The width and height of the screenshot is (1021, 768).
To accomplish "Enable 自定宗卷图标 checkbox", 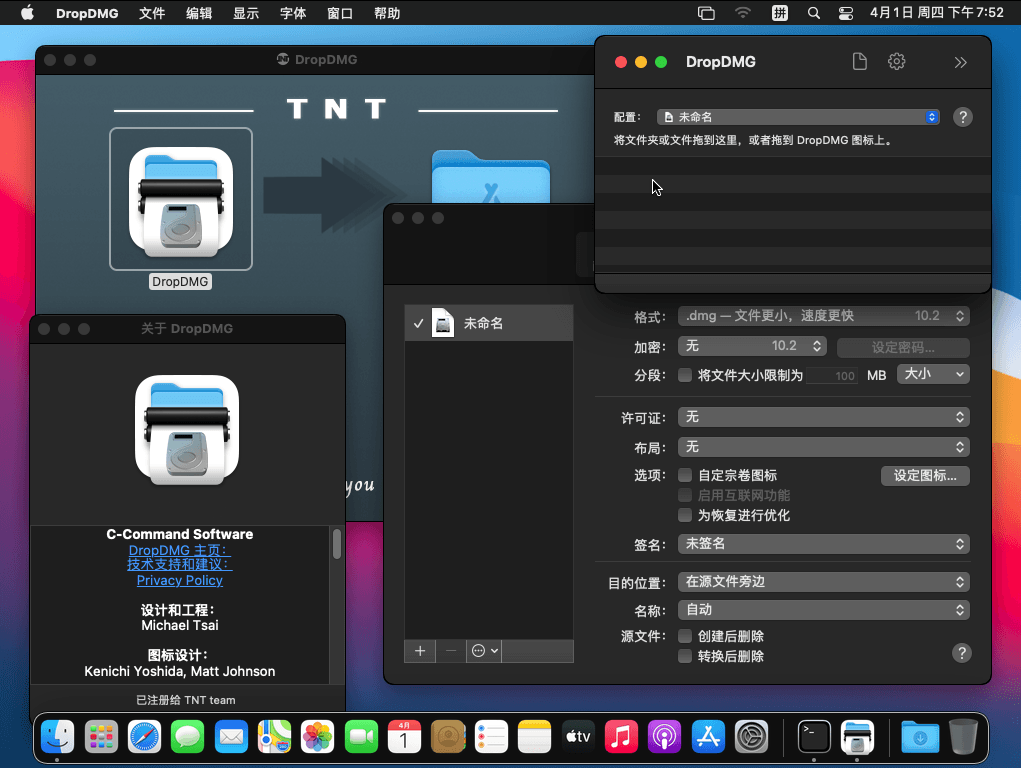I will click(x=684, y=475).
